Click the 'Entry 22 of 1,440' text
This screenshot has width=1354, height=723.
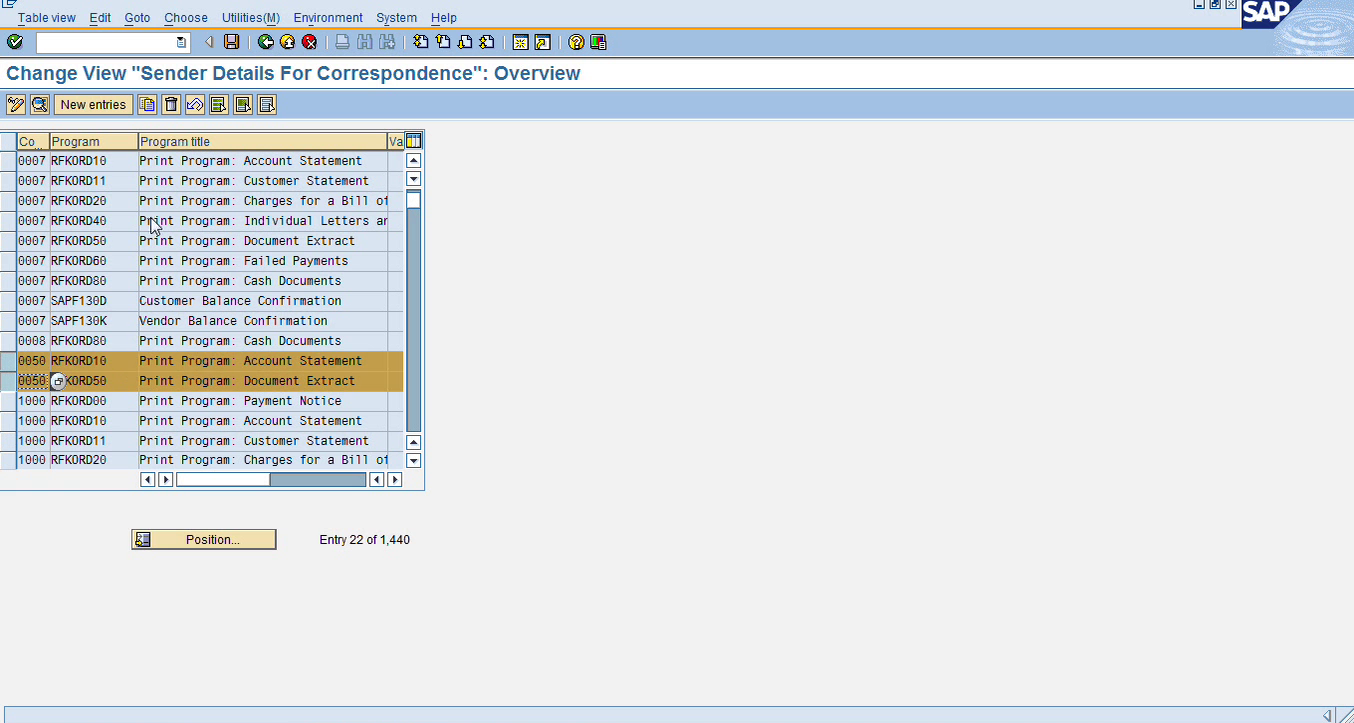pyautogui.click(x=365, y=540)
